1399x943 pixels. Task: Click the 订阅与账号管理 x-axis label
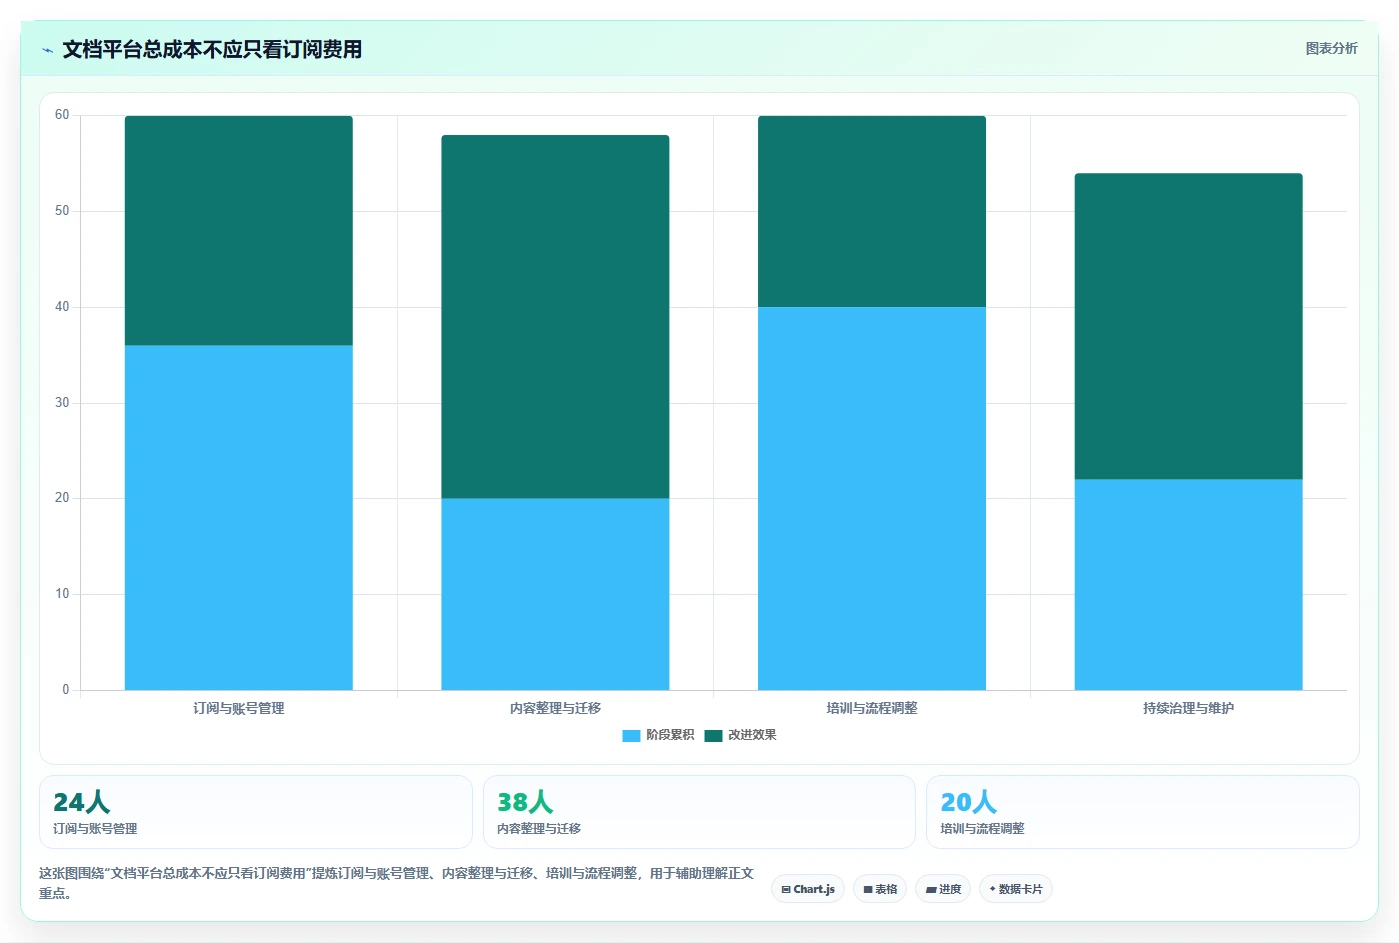(238, 708)
